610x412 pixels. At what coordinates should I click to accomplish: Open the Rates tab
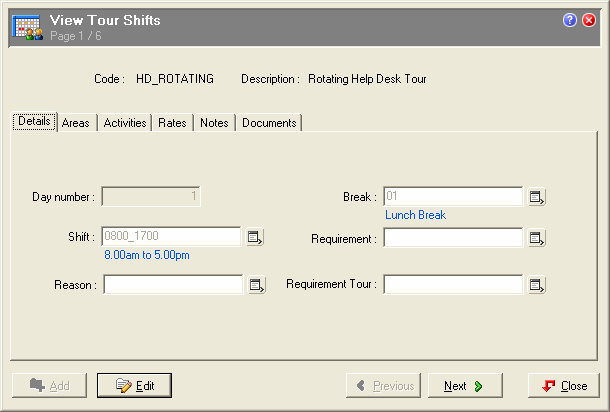click(172, 123)
